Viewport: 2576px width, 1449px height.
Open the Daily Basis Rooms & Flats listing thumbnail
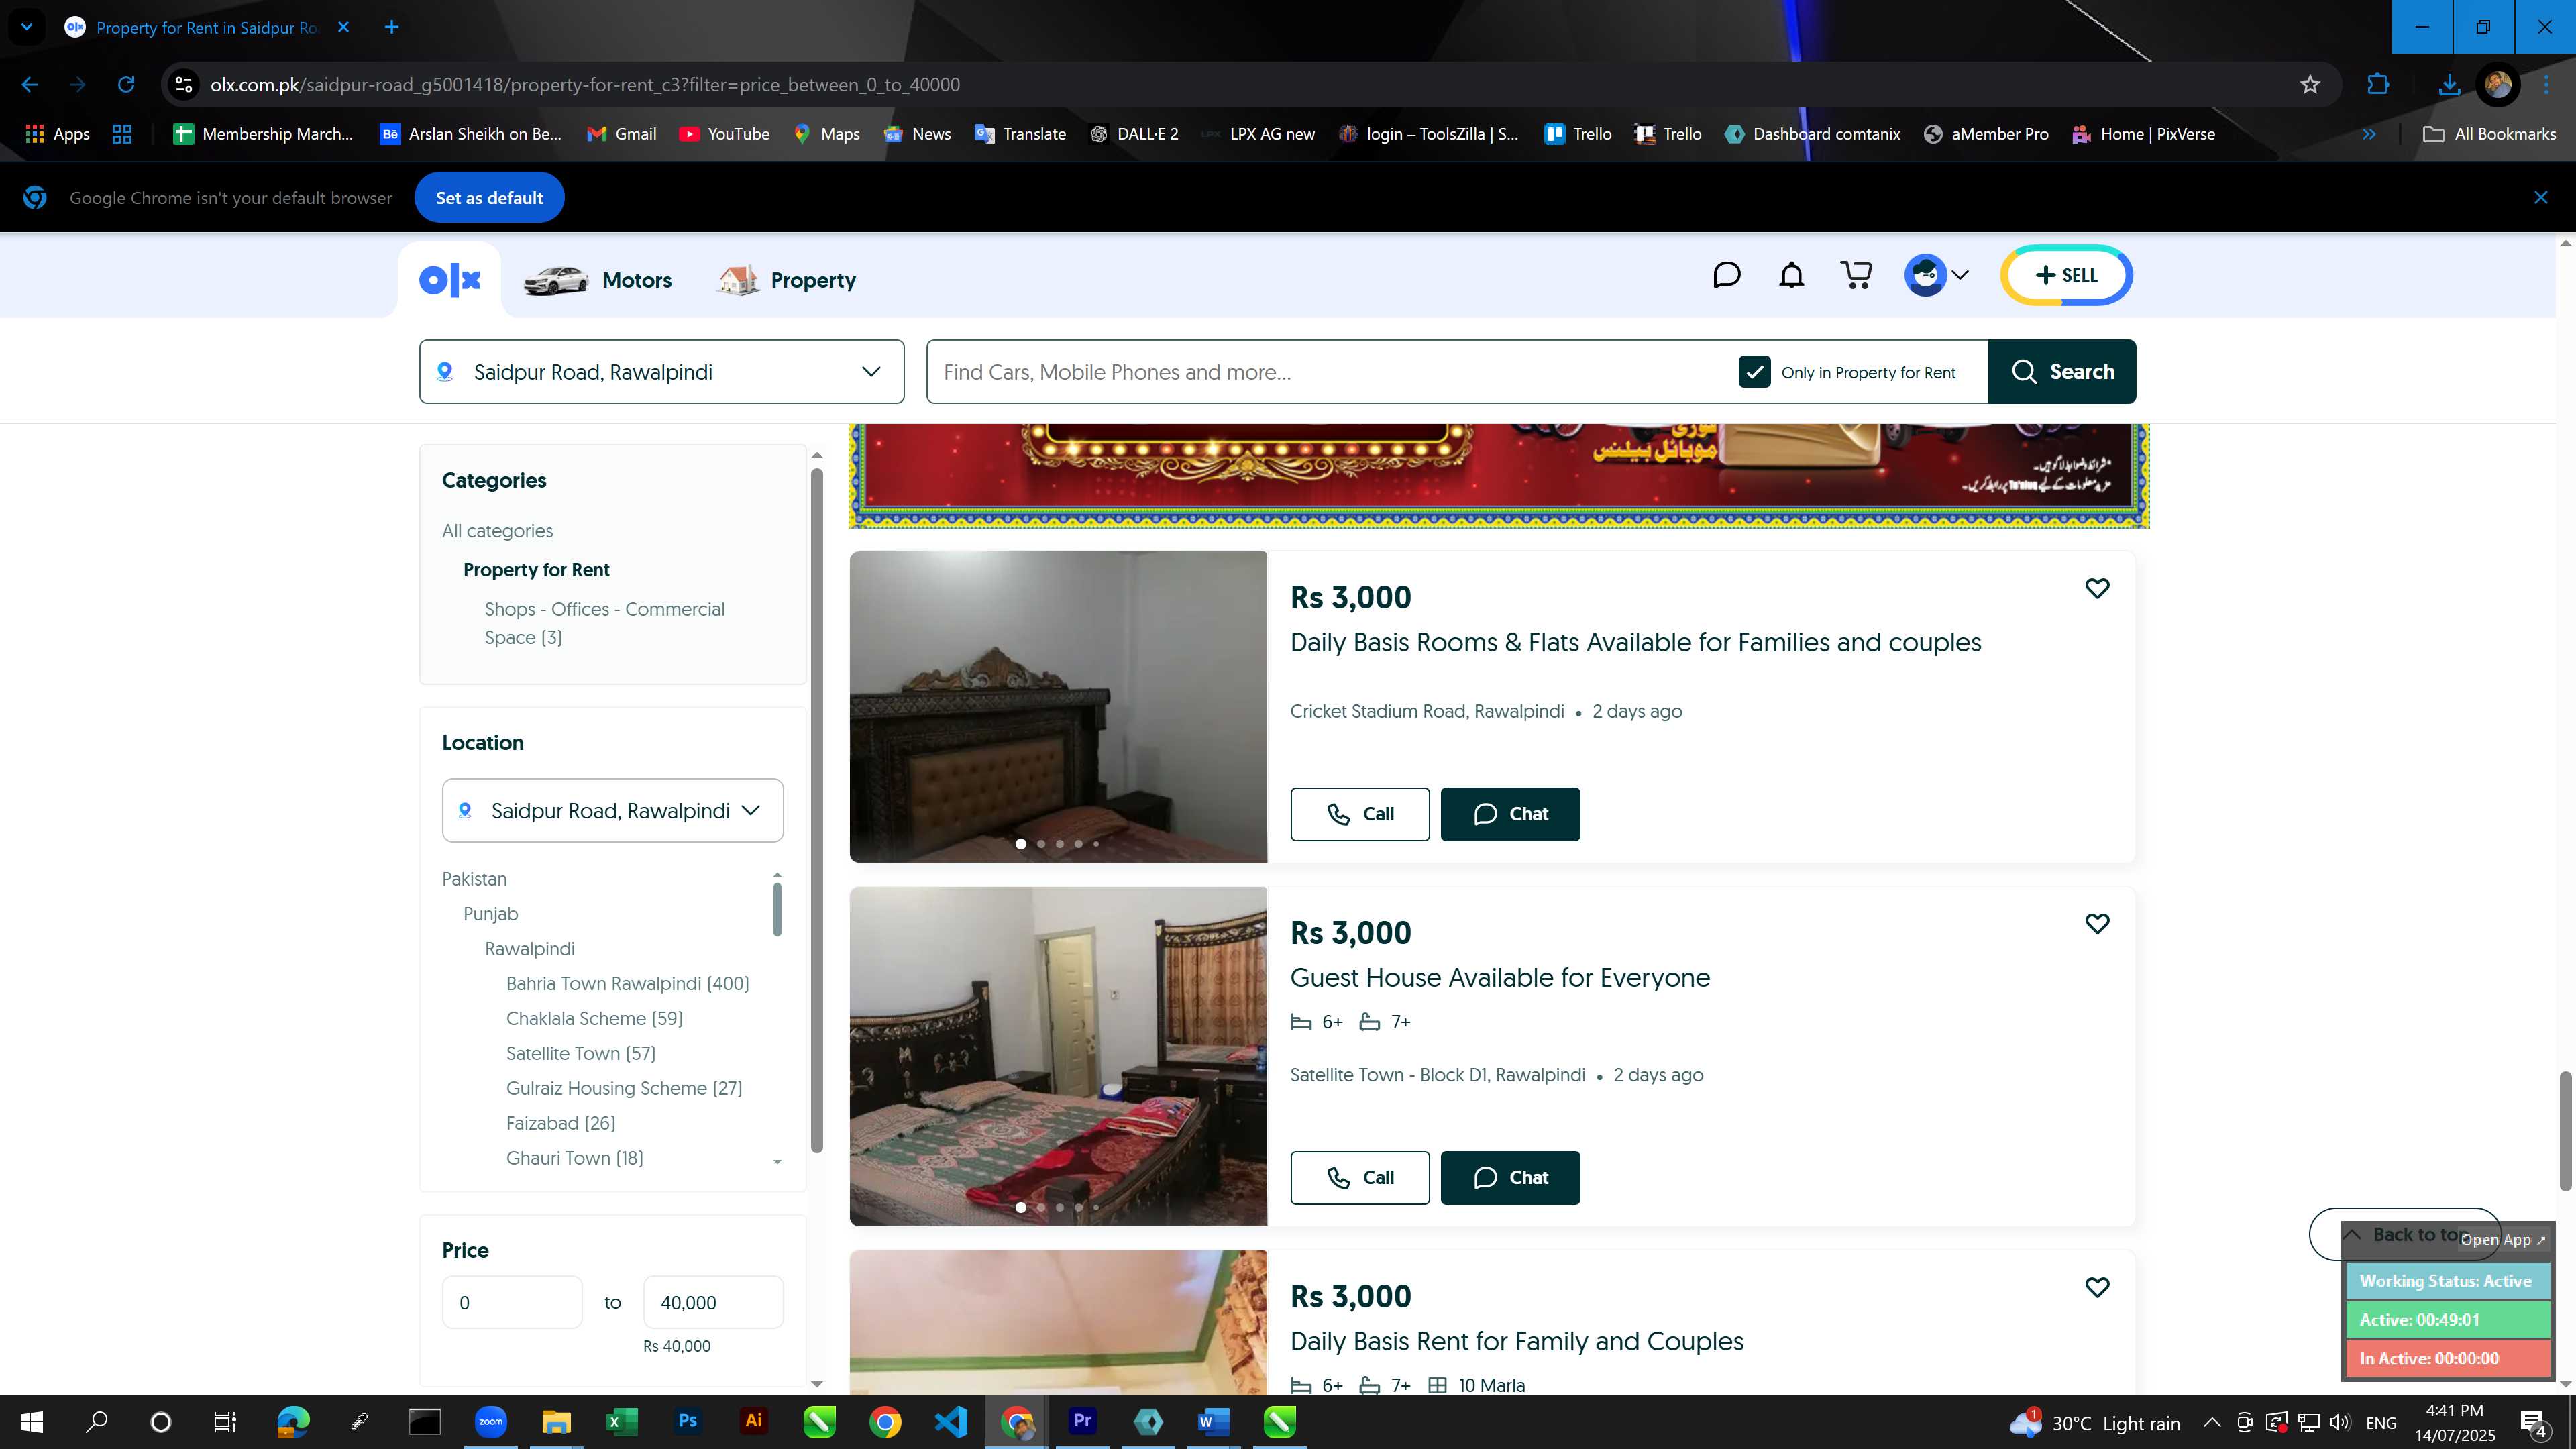(x=1058, y=707)
